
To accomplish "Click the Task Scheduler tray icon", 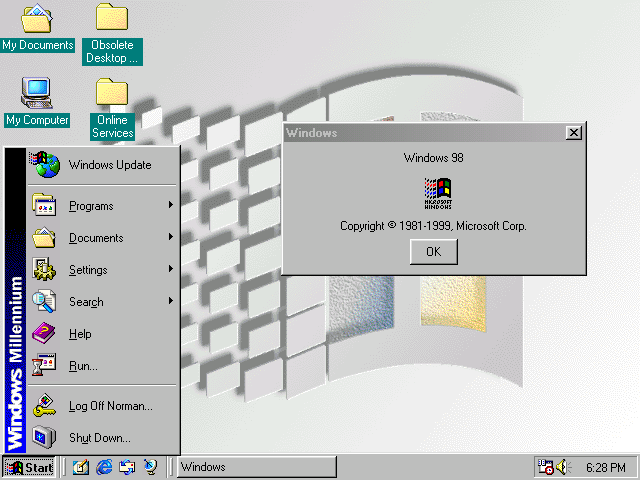I will coord(546,467).
